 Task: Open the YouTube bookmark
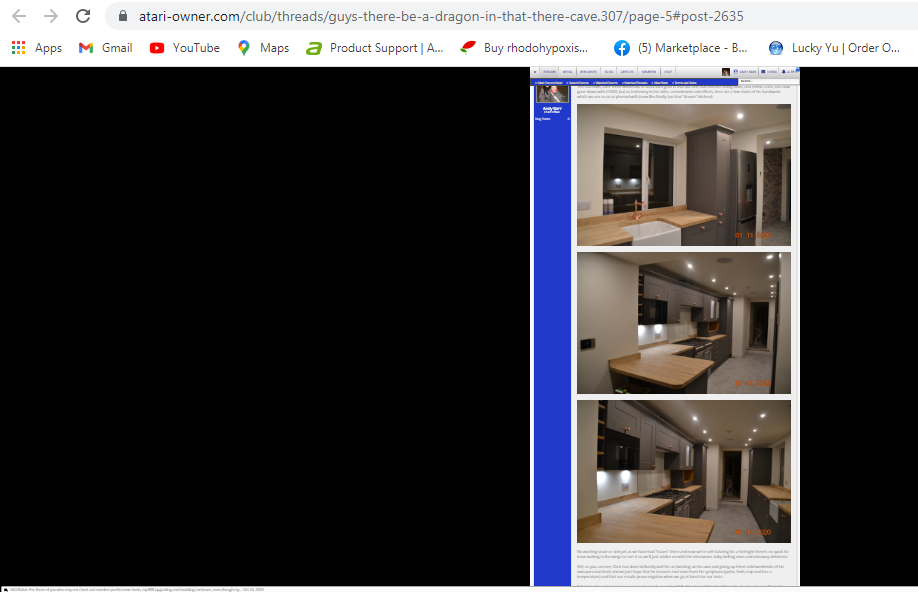[x=184, y=48]
